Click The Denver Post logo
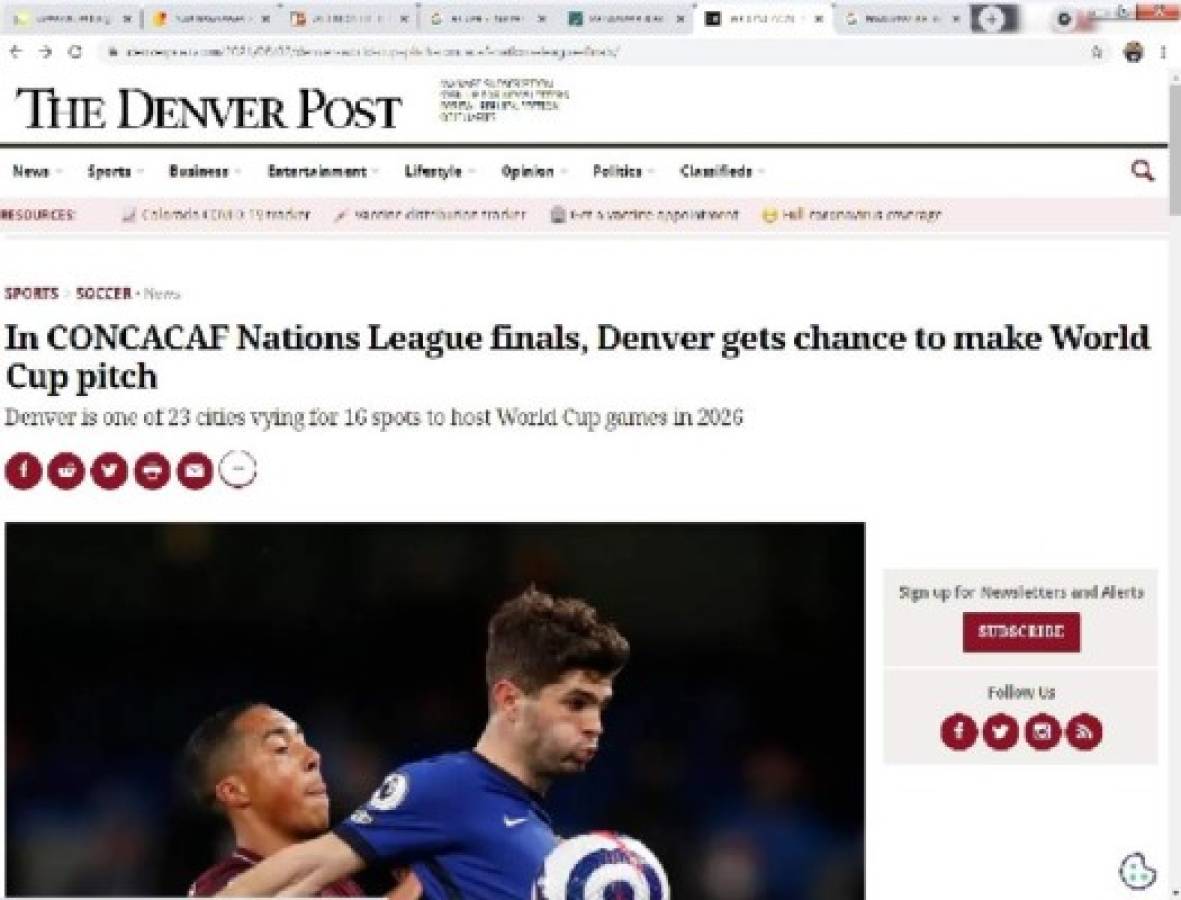Image resolution: width=1181 pixels, height=900 pixels. 208,109
